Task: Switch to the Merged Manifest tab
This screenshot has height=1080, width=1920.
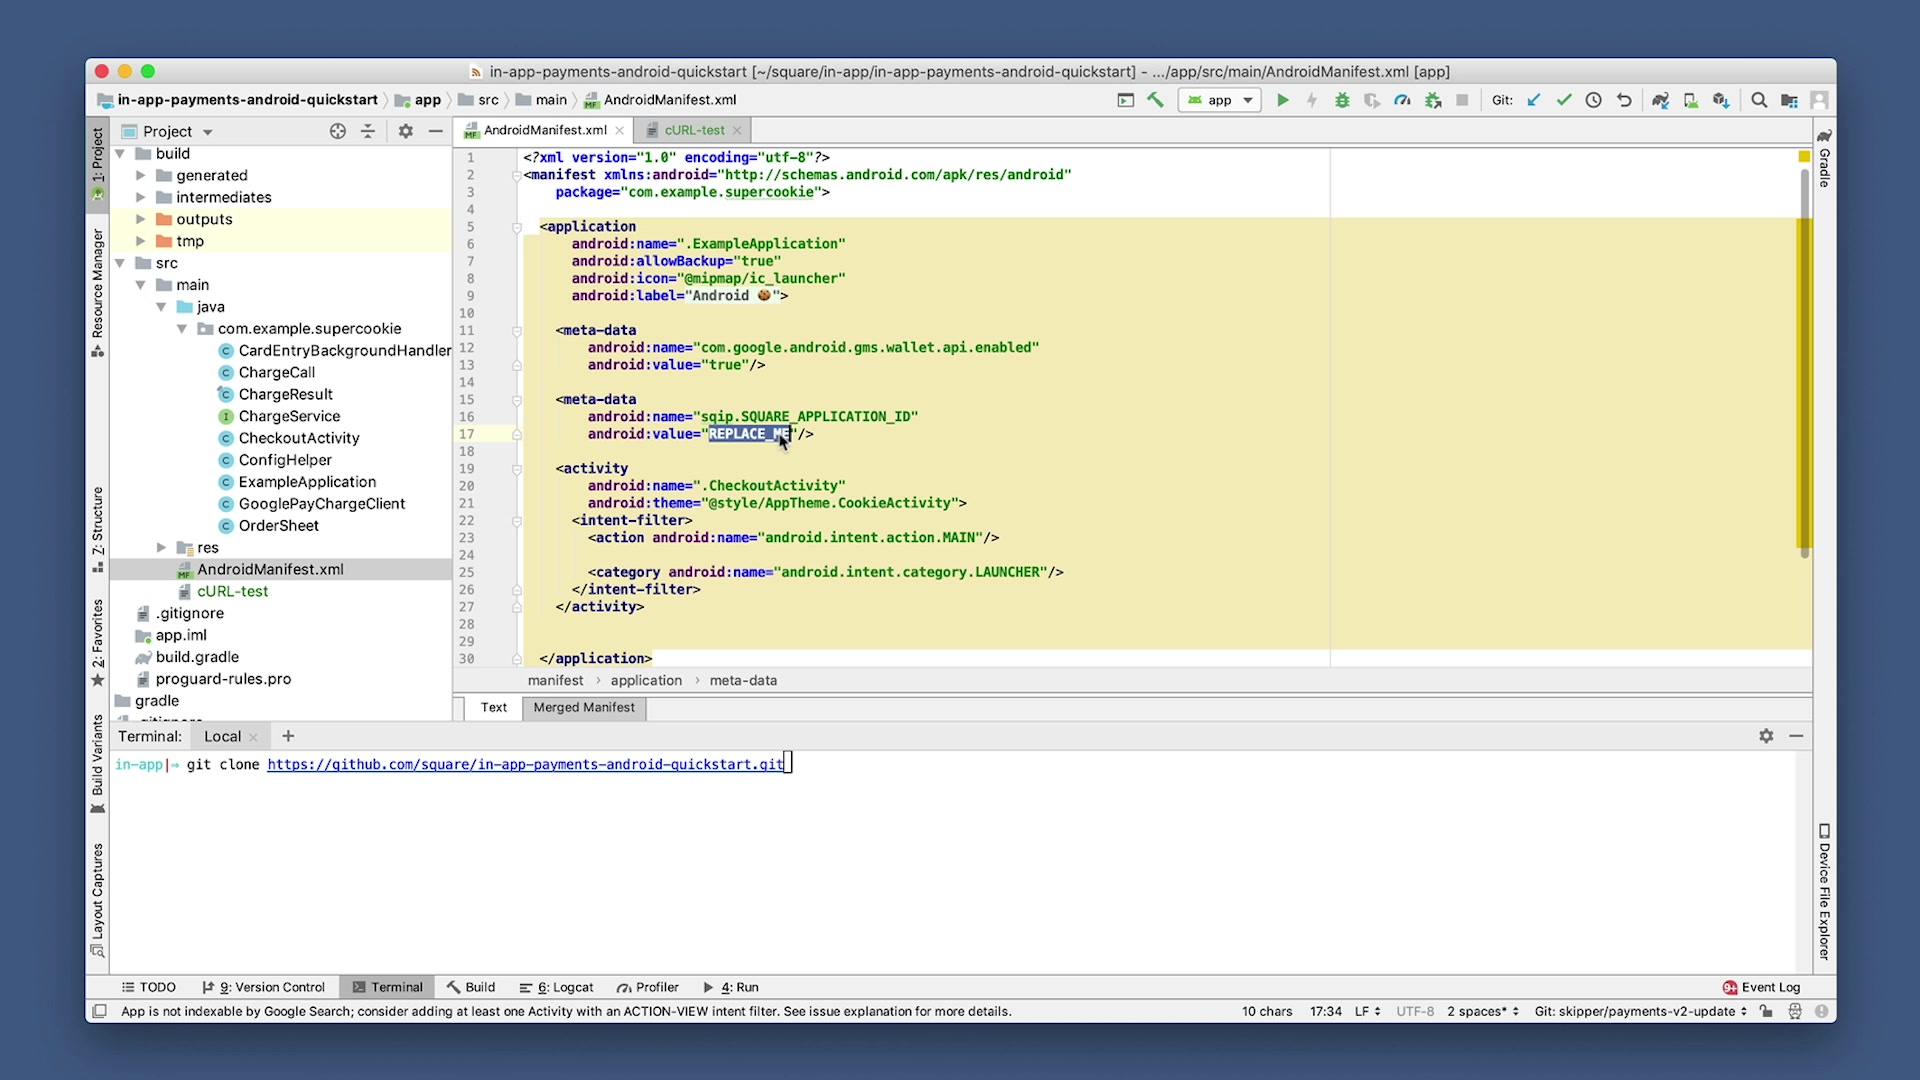Action: point(584,707)
